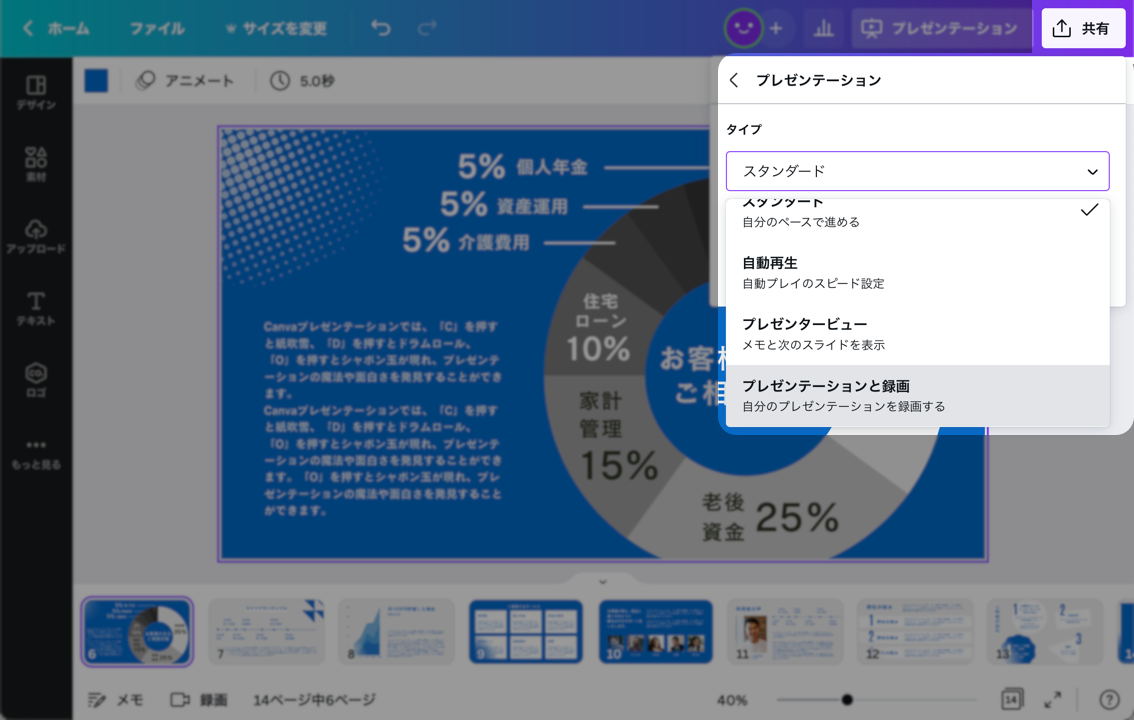This screenshot has width=1134, height=720.
Task: Open the bar chart insights icon
Action: [823, 28]
